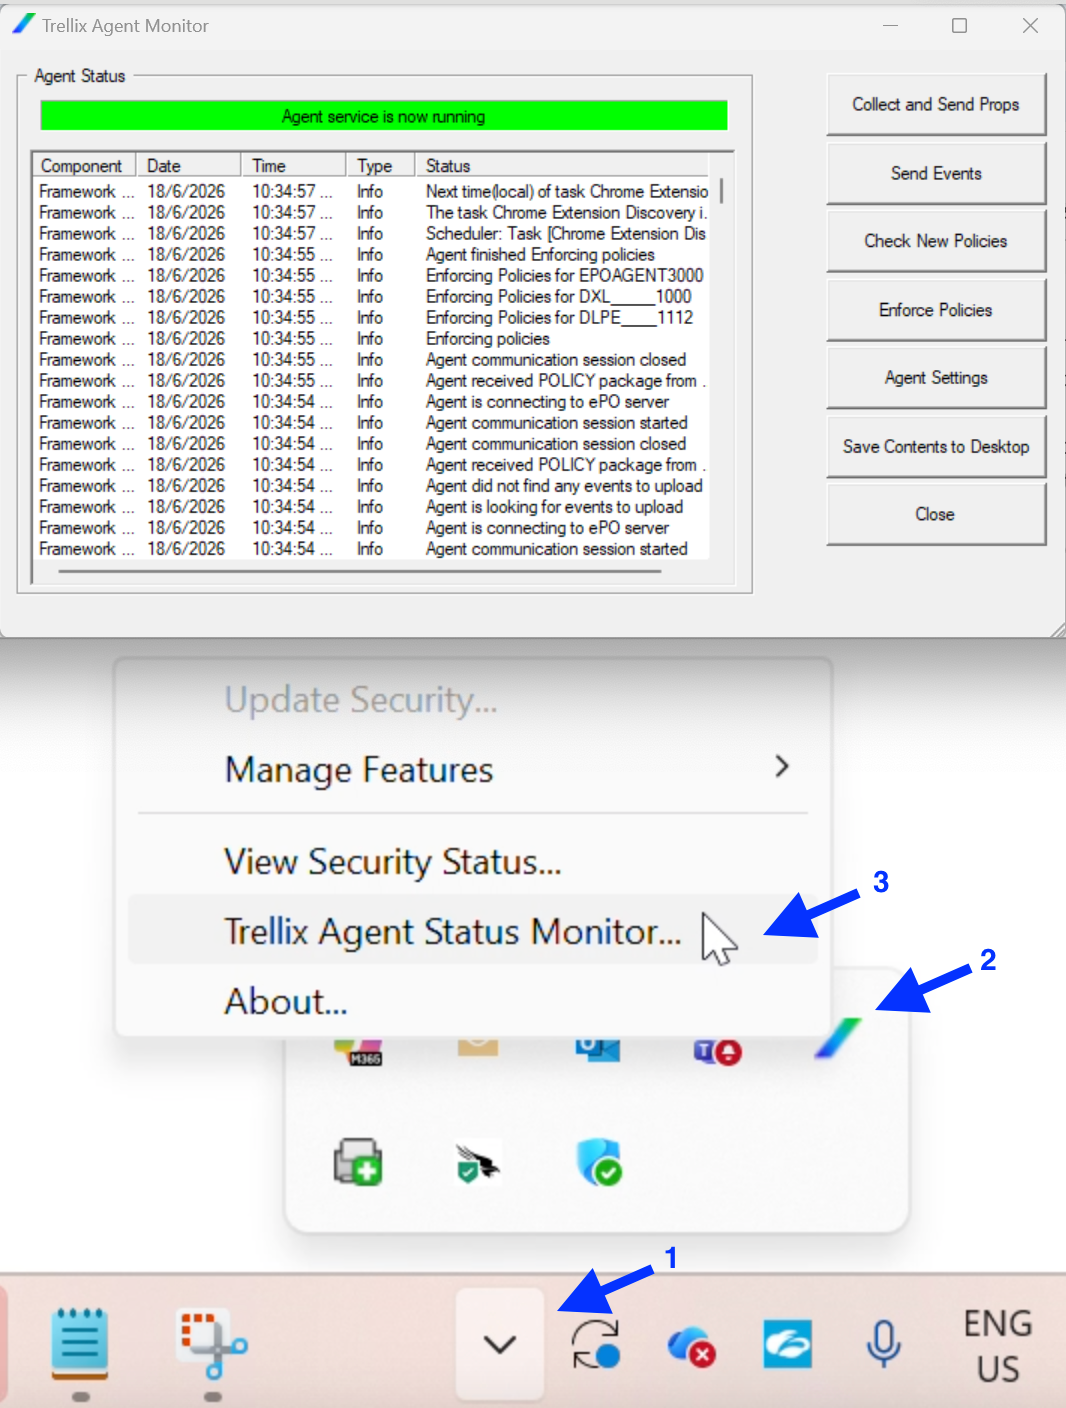Screen dimensions: 1066x1408
Task: Open Agent Settings
Action: pyautogui.click(x=936, y=377)
